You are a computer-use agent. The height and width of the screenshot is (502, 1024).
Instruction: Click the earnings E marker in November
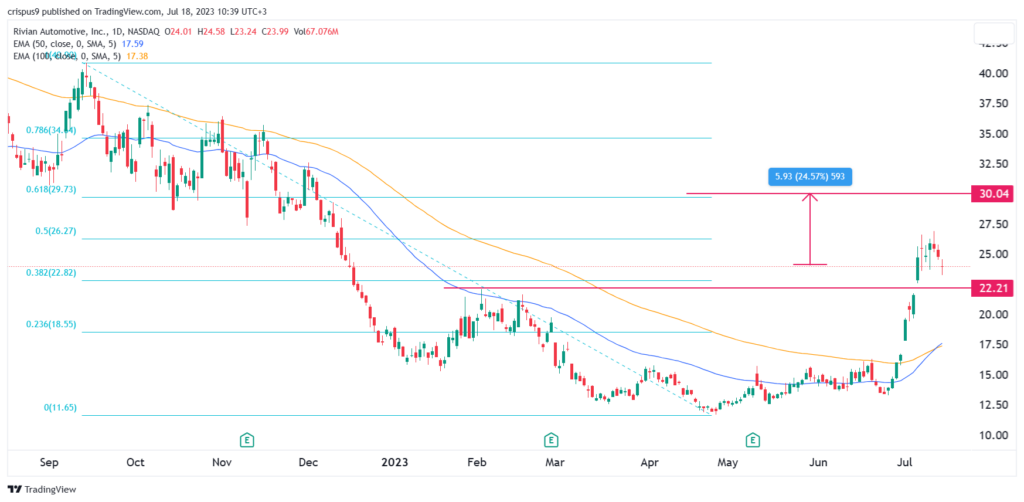tap(246, 439)
